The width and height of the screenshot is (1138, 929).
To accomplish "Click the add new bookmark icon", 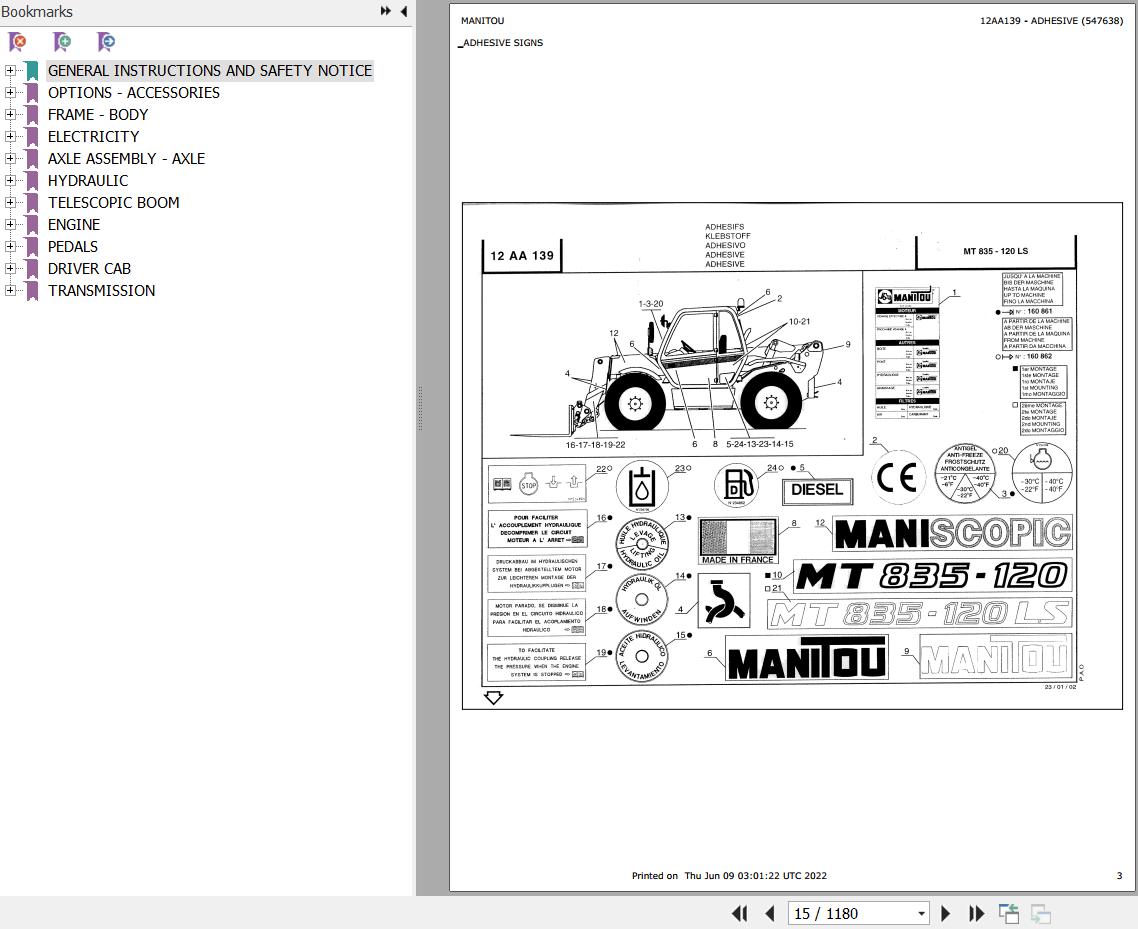I will click(62, 42).
